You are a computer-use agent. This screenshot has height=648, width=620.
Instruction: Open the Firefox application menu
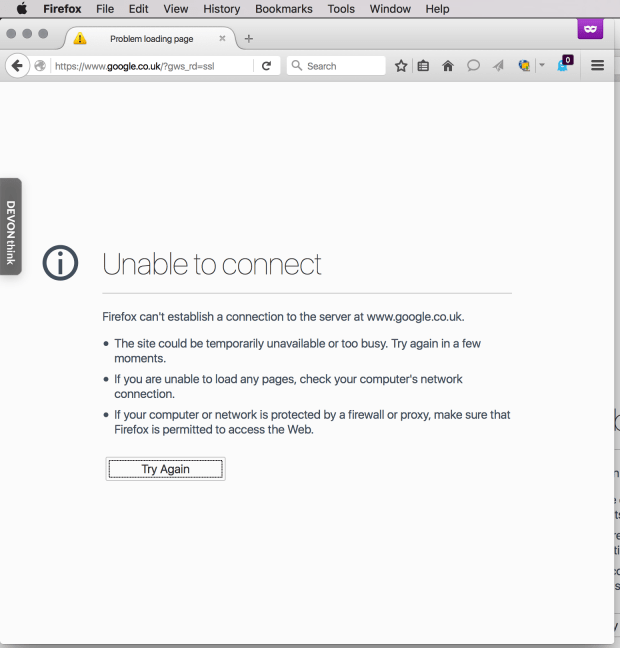pyautogui.click(x=62, y=9)
